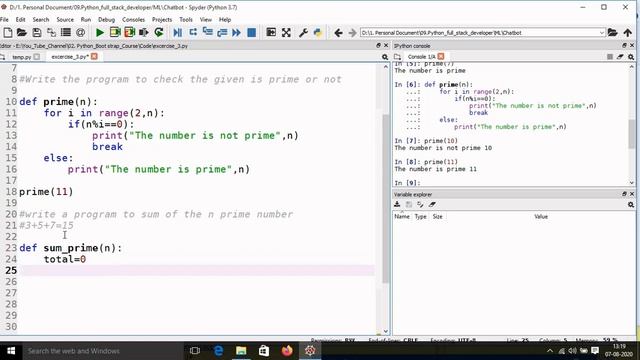640x360 pixels.
Task: Open the file list / browse tabs icon
Action: tap(66, 32)
